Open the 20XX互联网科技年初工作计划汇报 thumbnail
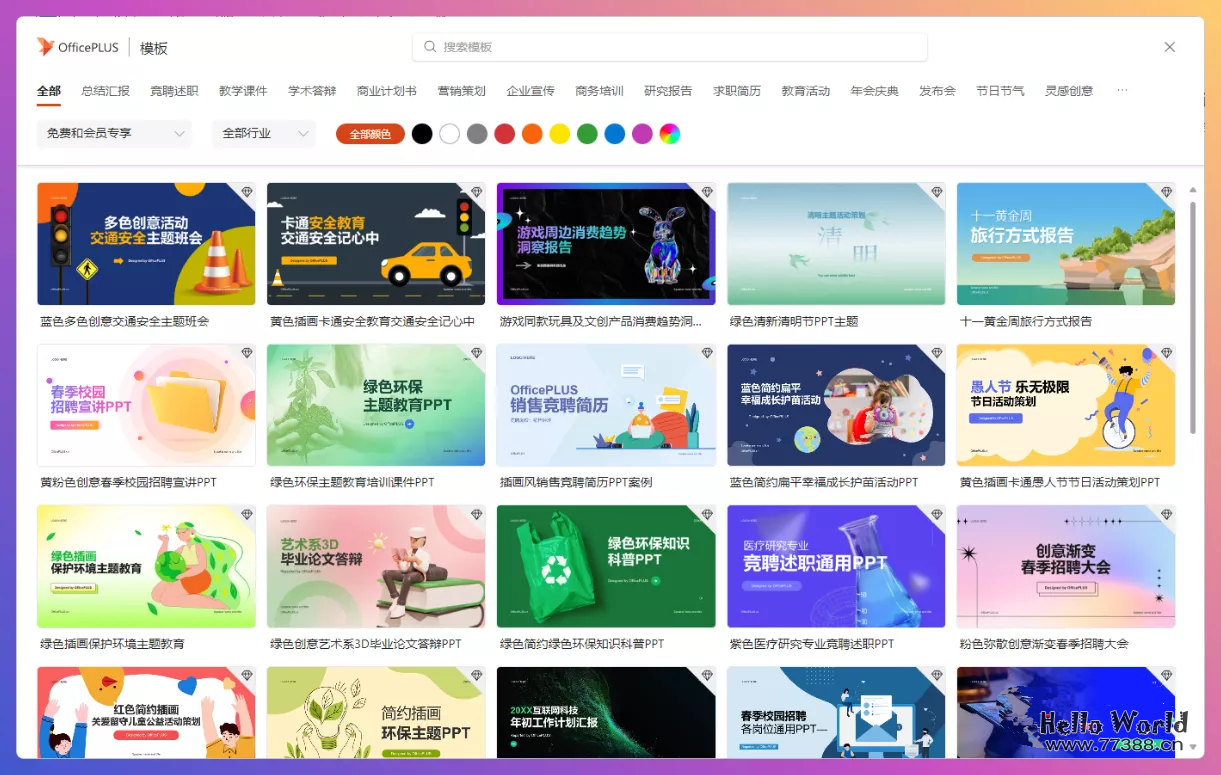 point(606,712)
